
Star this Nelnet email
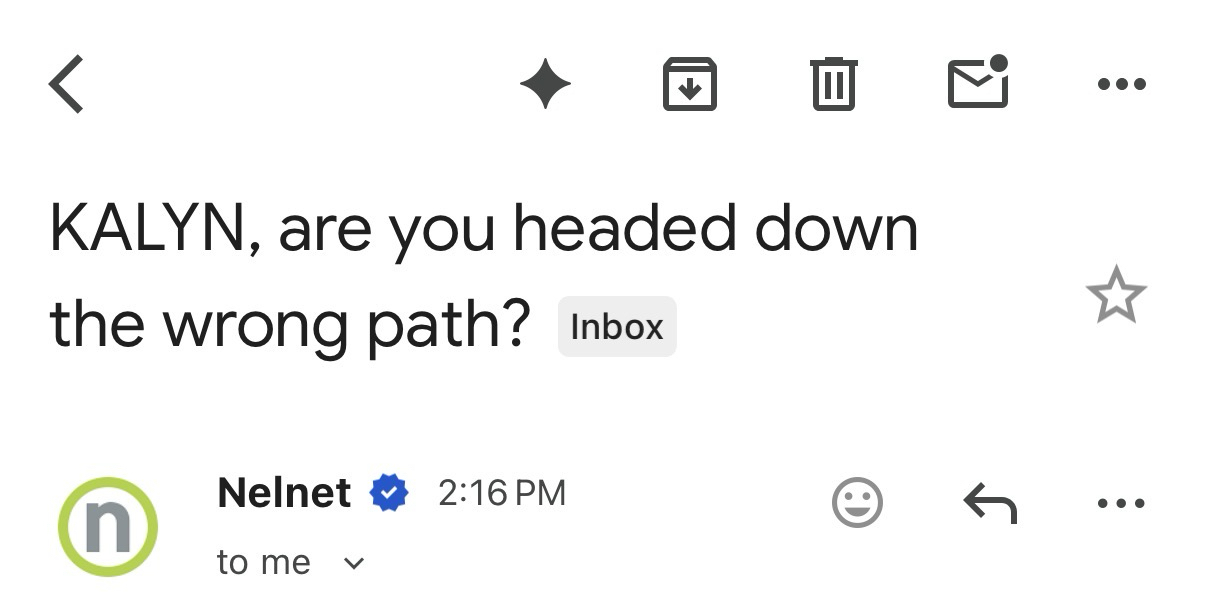1115,295
